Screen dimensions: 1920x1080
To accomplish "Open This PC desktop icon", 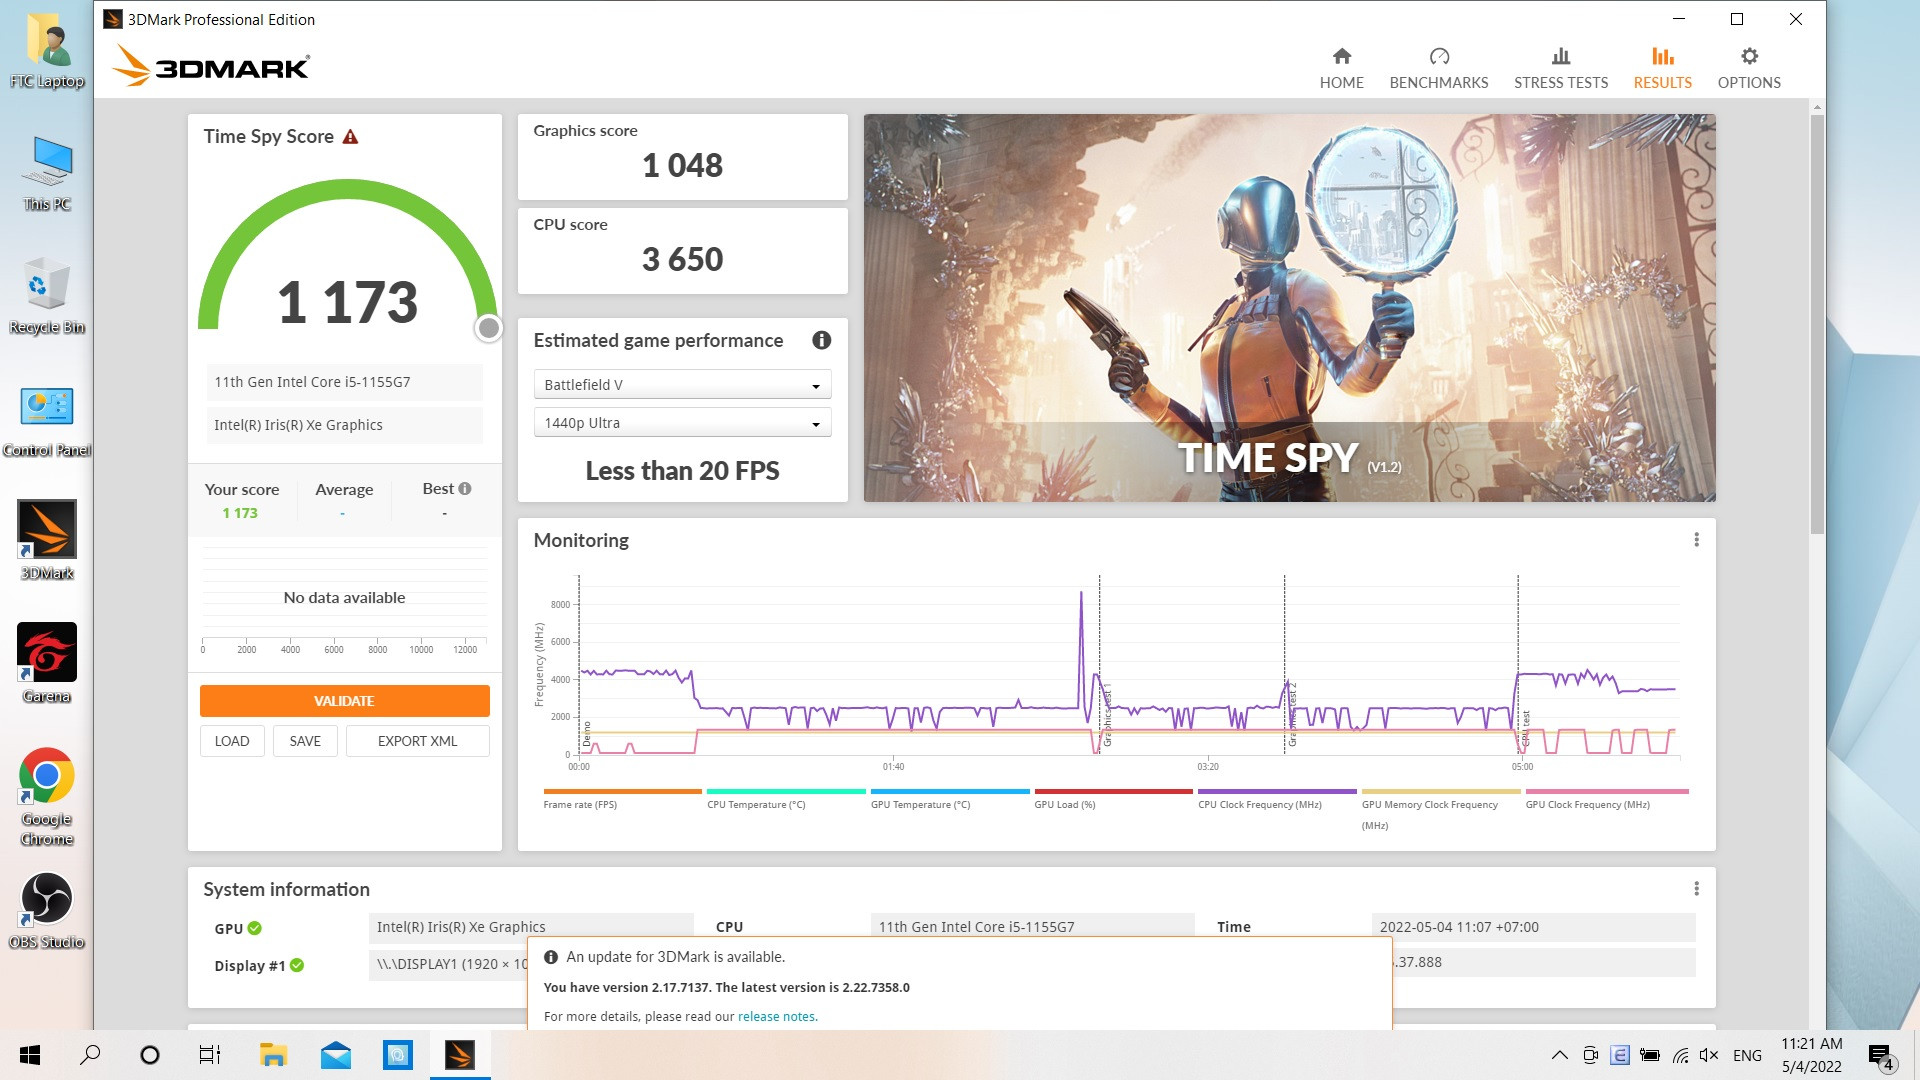I will [47, 174].
